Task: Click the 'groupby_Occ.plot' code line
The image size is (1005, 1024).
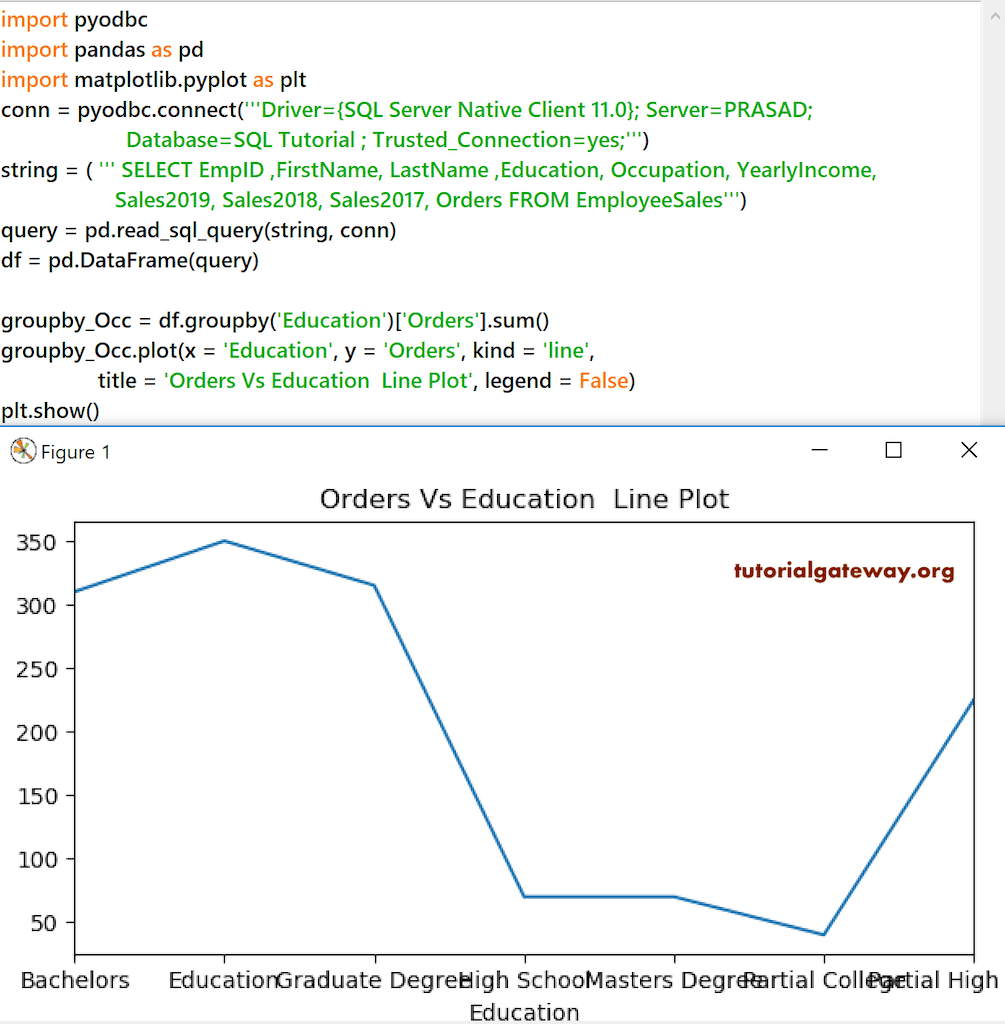Action: [x=298, y=351]
